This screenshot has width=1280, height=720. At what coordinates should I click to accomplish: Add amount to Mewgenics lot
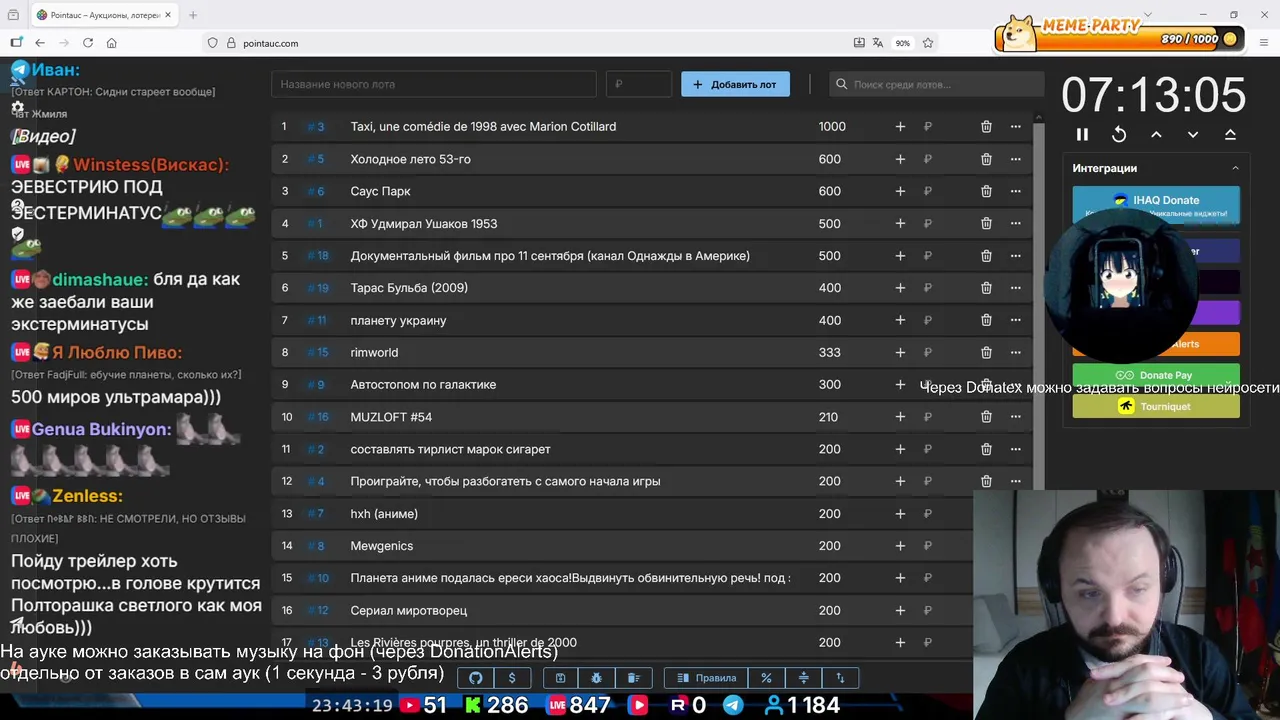pyautogui.click(x=900, y=546)
